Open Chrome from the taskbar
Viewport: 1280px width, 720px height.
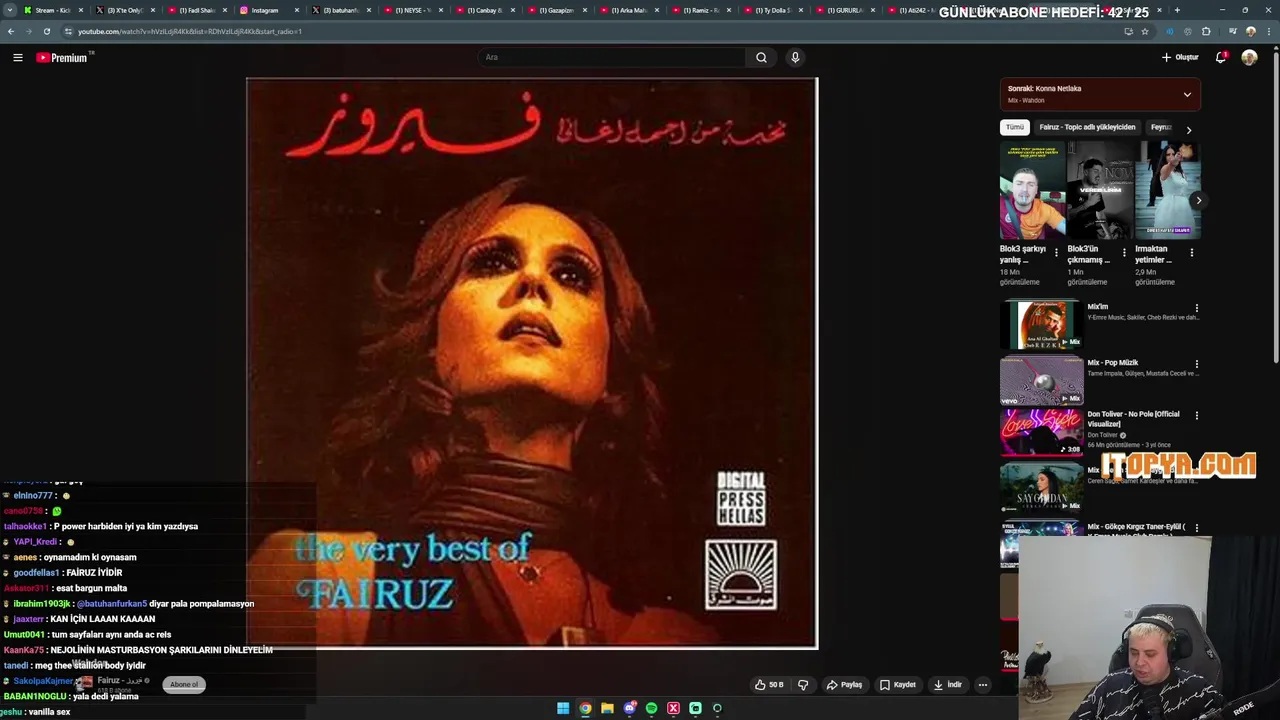585,708
